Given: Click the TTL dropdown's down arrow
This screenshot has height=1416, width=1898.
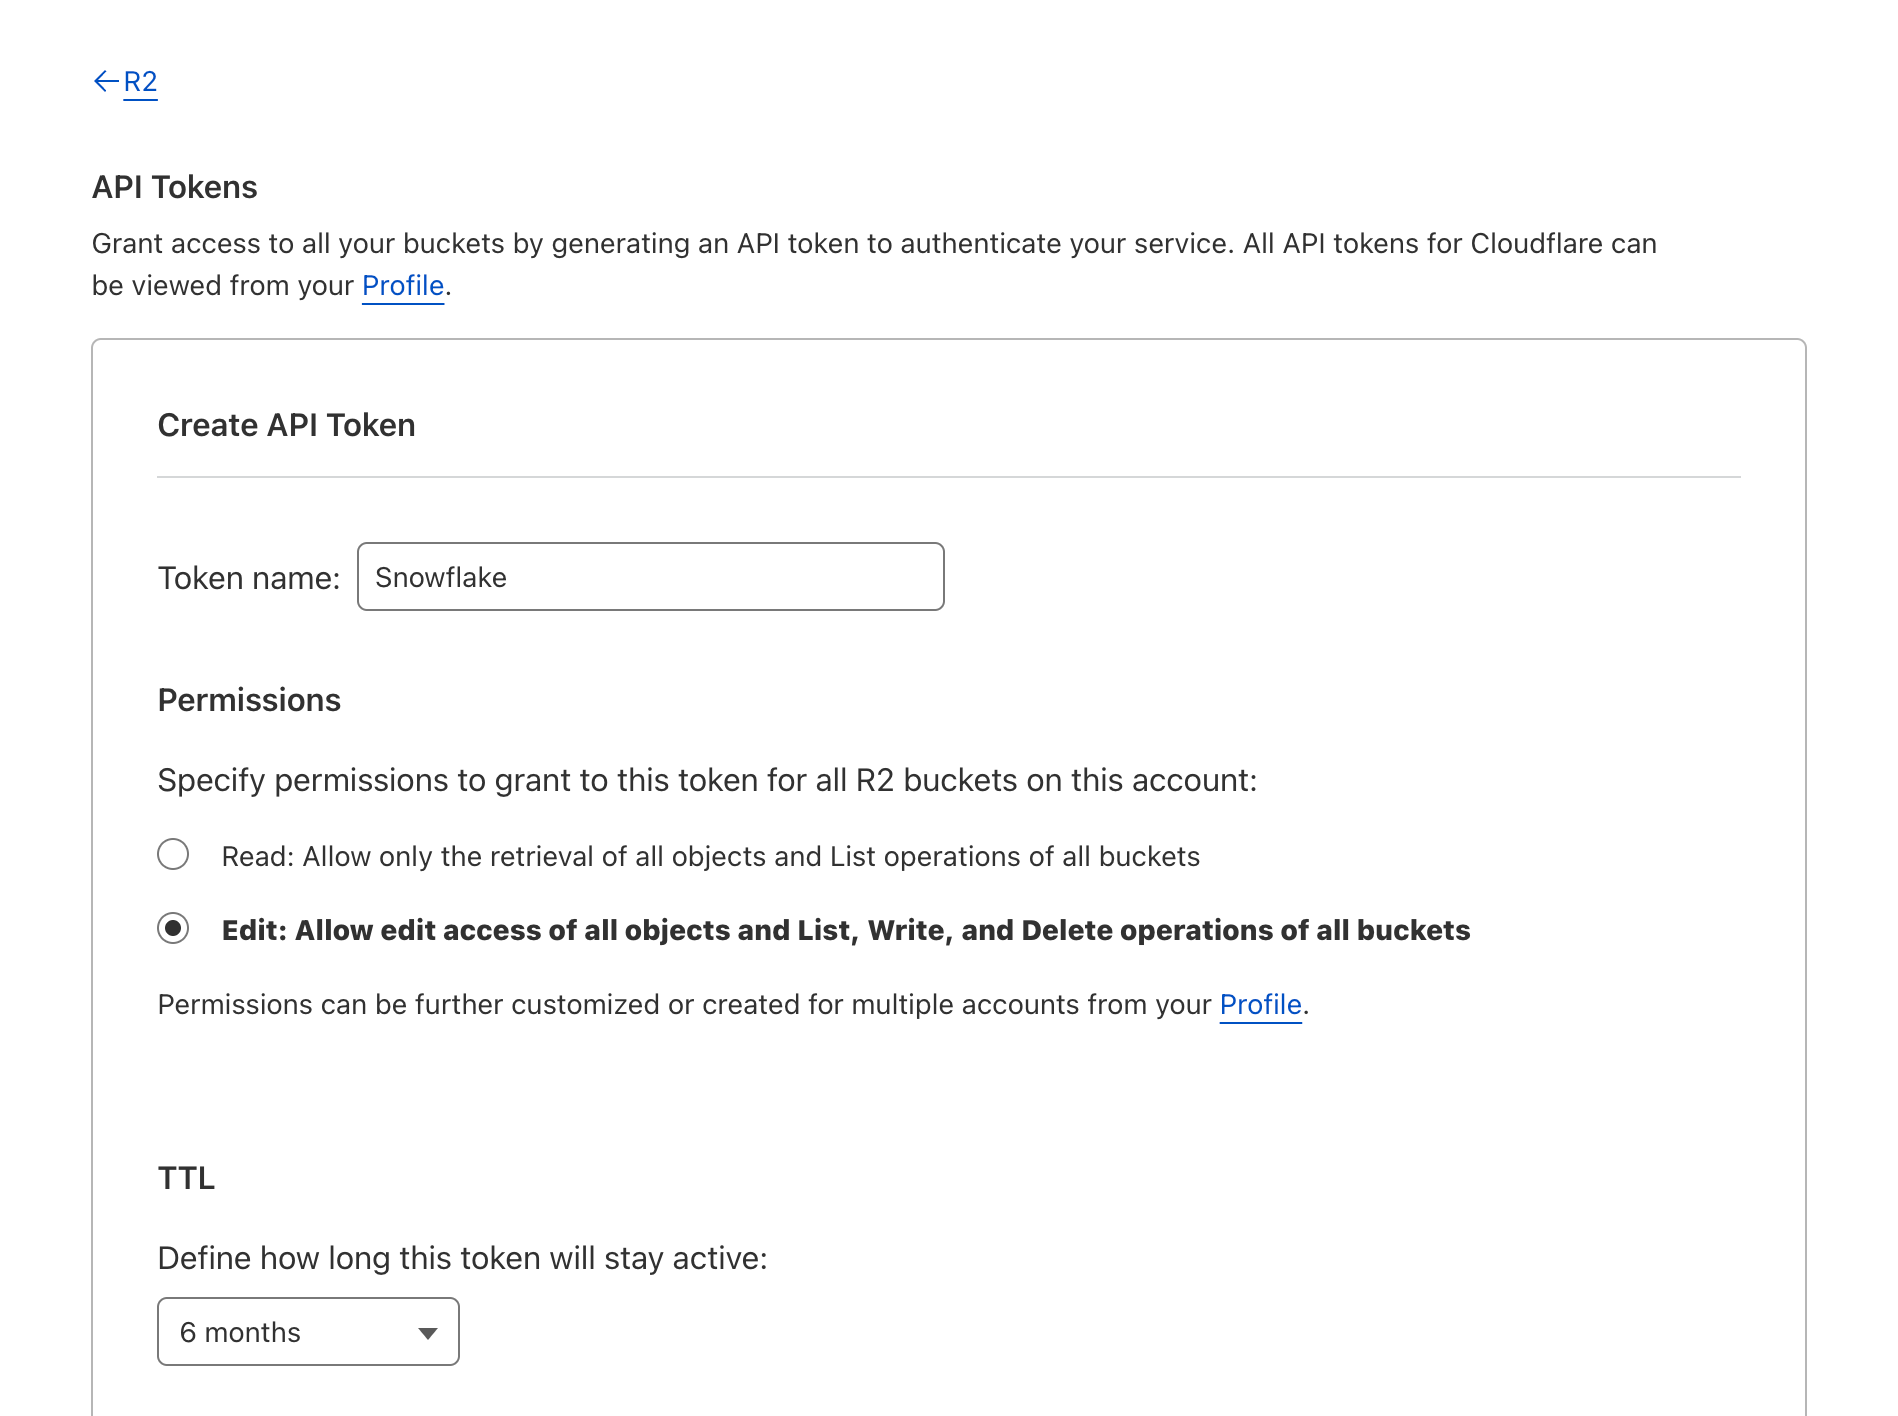Looking at the screenshot, I should point(428,1333).
